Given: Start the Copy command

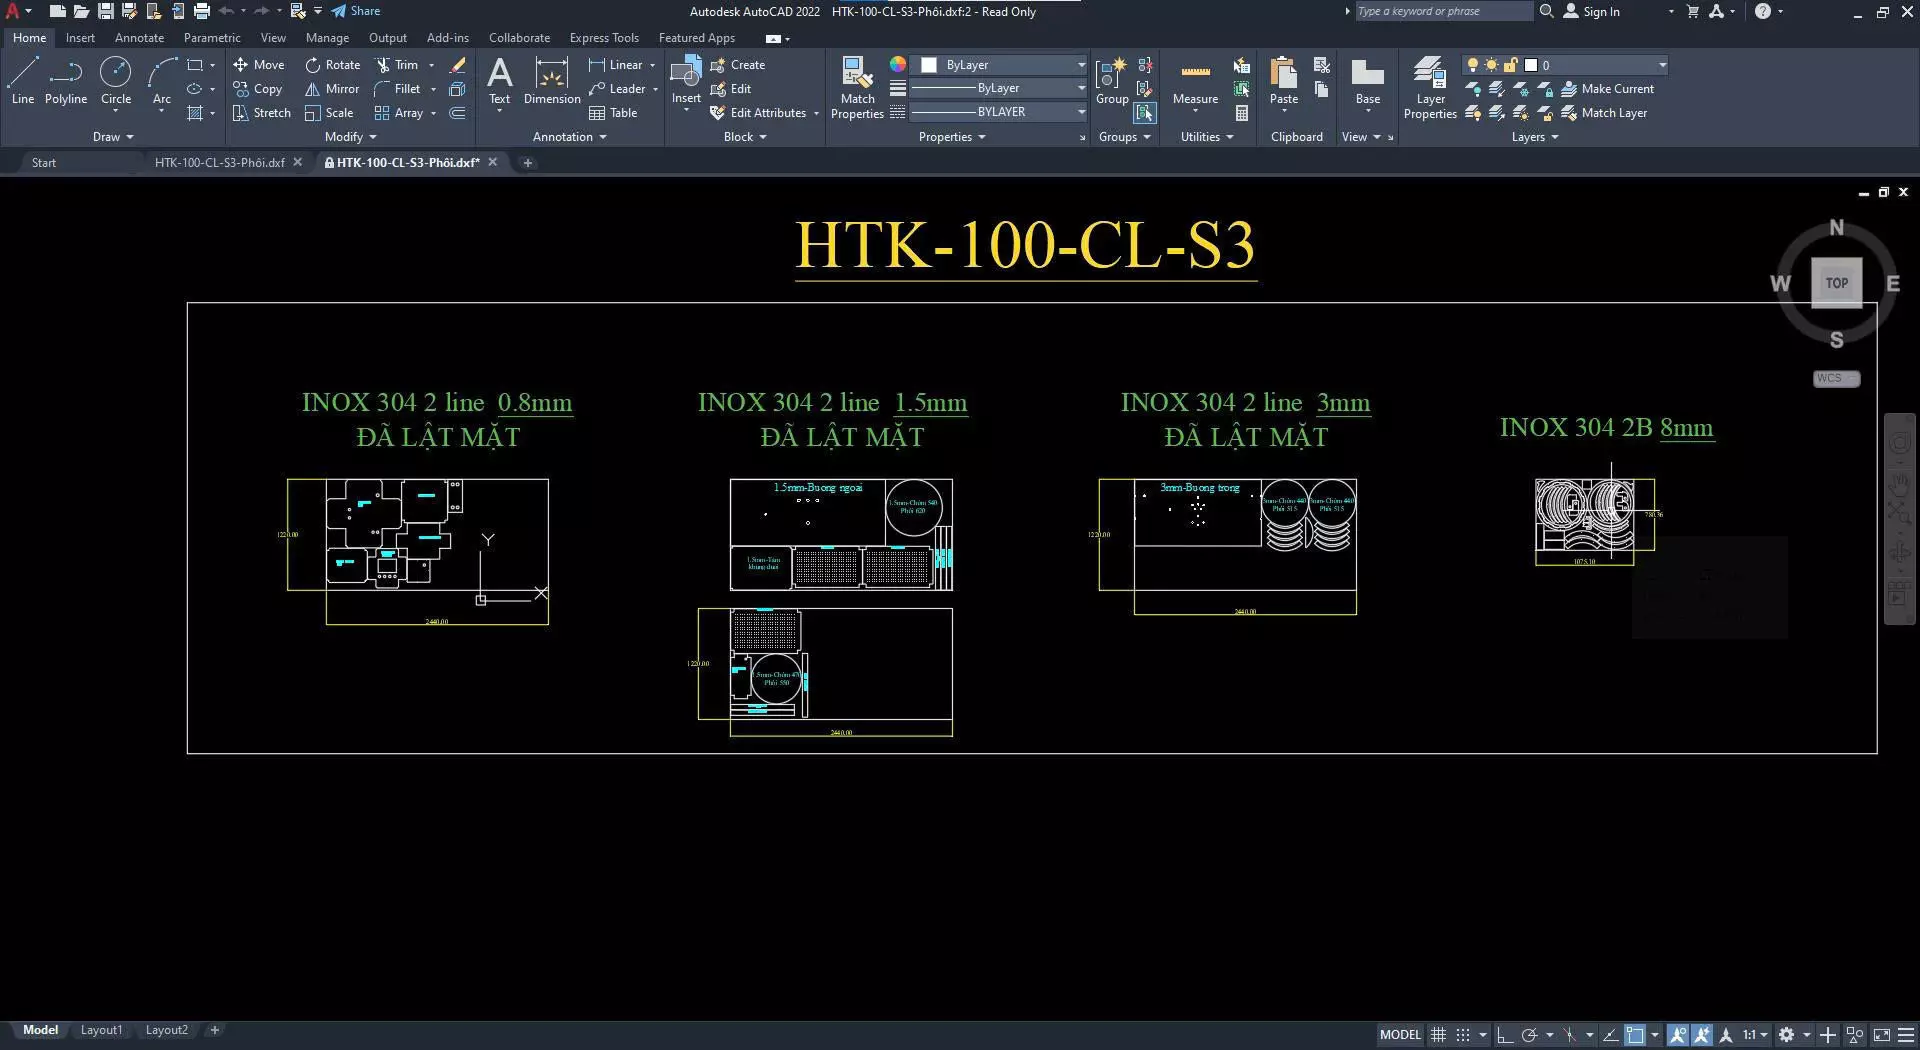Looking at the screenshot, I should tap(258, 89).
